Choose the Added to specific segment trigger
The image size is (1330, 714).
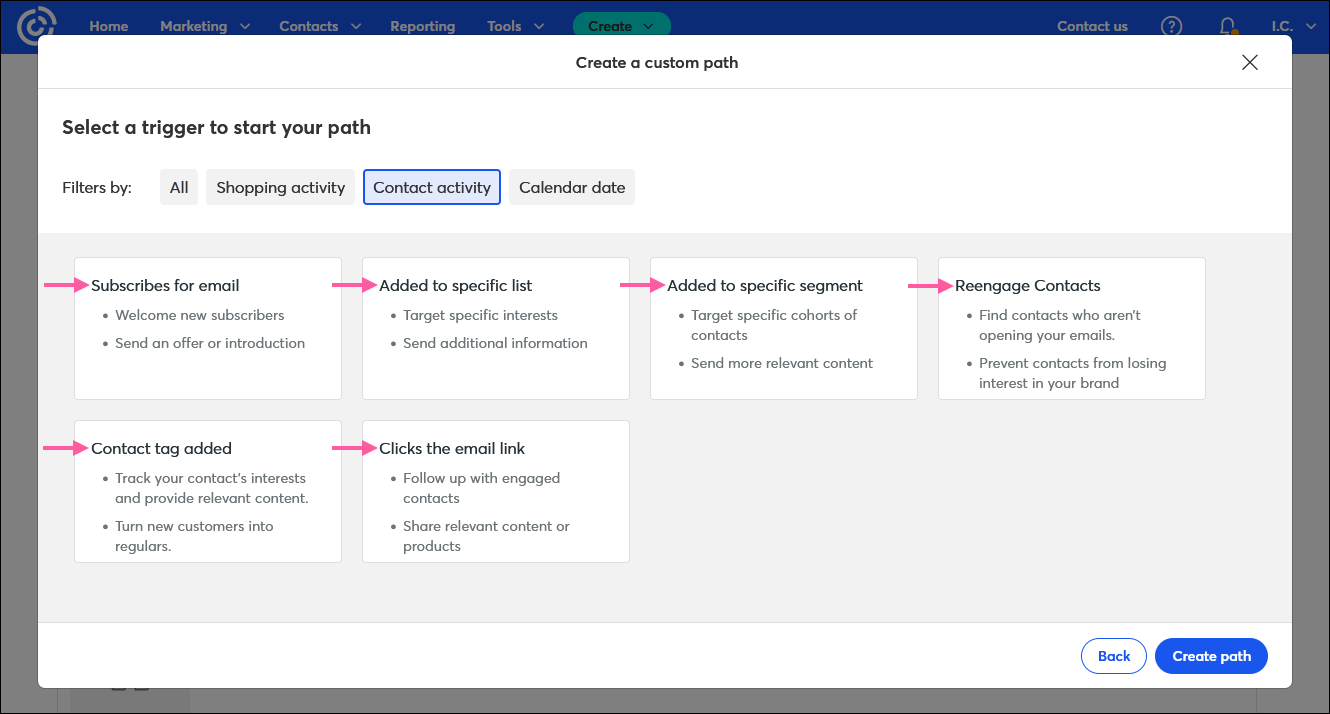pyautogui.click(x=784, y=328)
